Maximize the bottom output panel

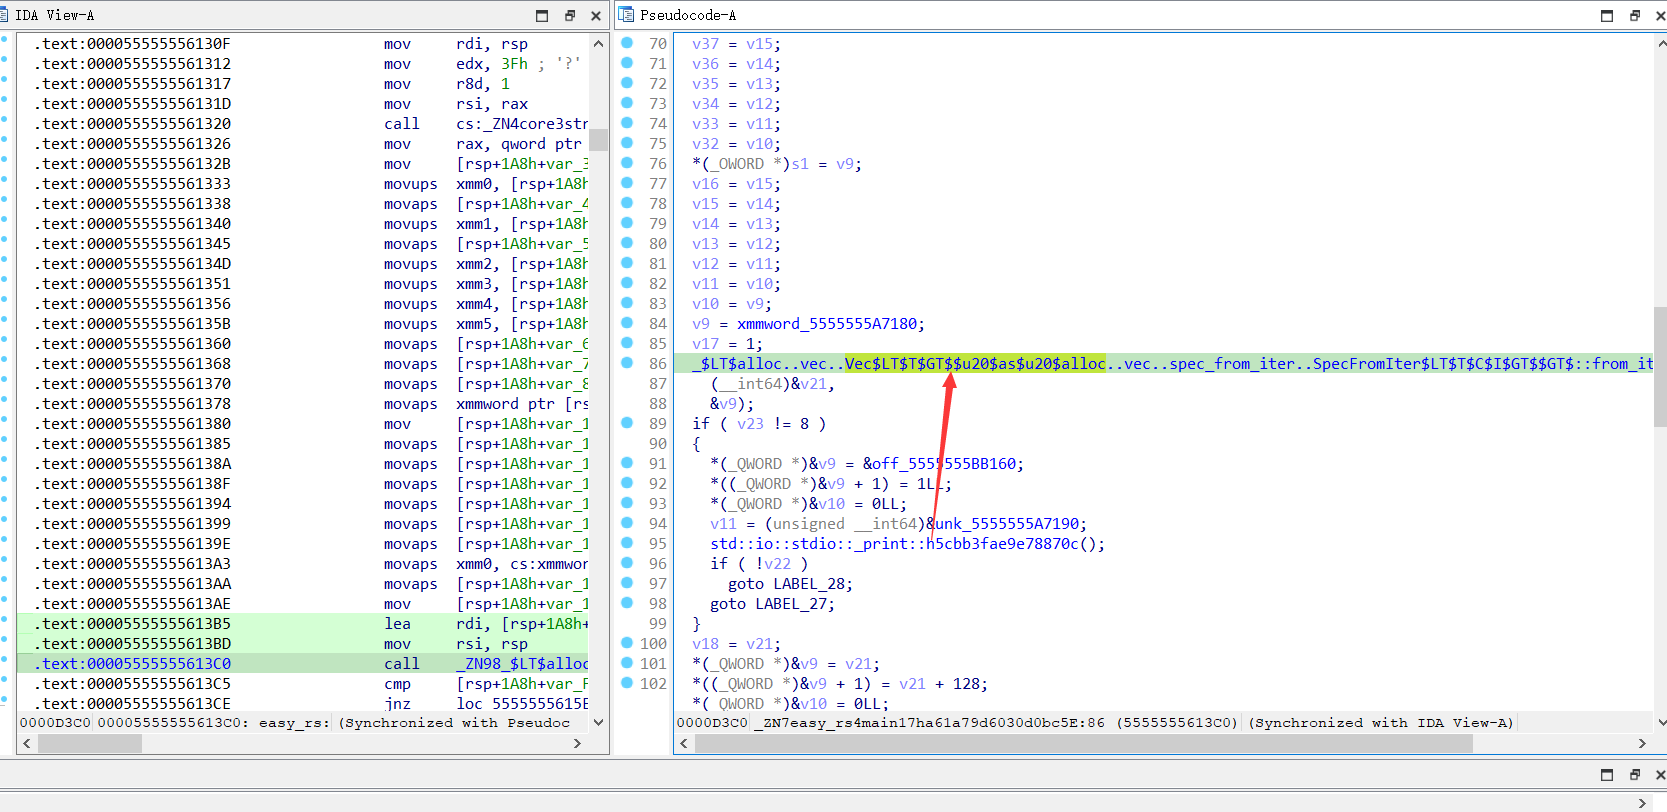coord(1607,774)
